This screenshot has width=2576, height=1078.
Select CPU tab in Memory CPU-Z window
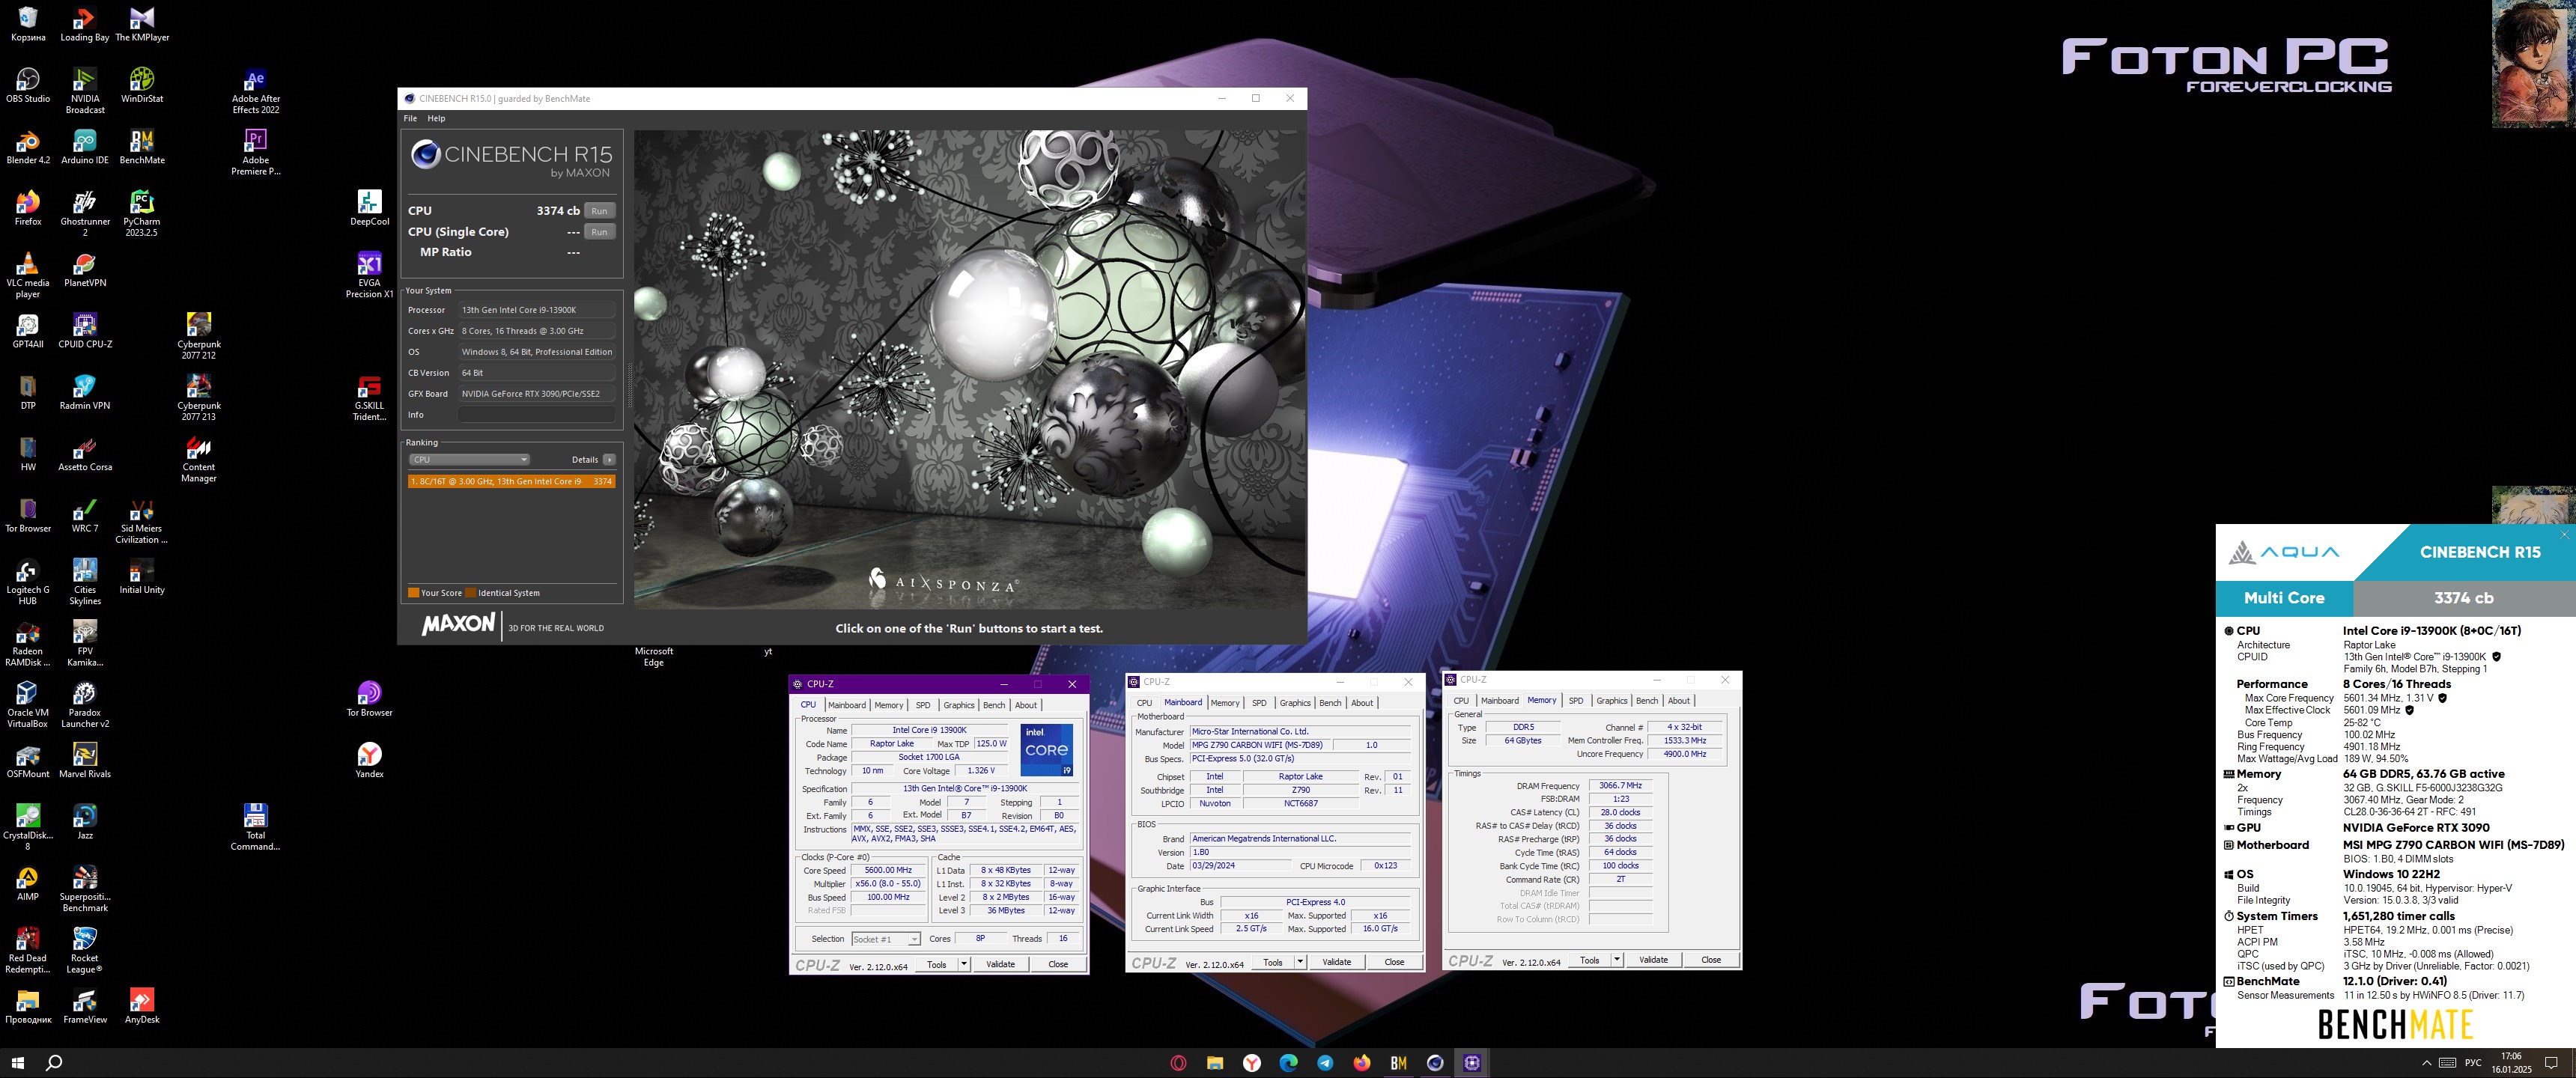point(1461,701)
